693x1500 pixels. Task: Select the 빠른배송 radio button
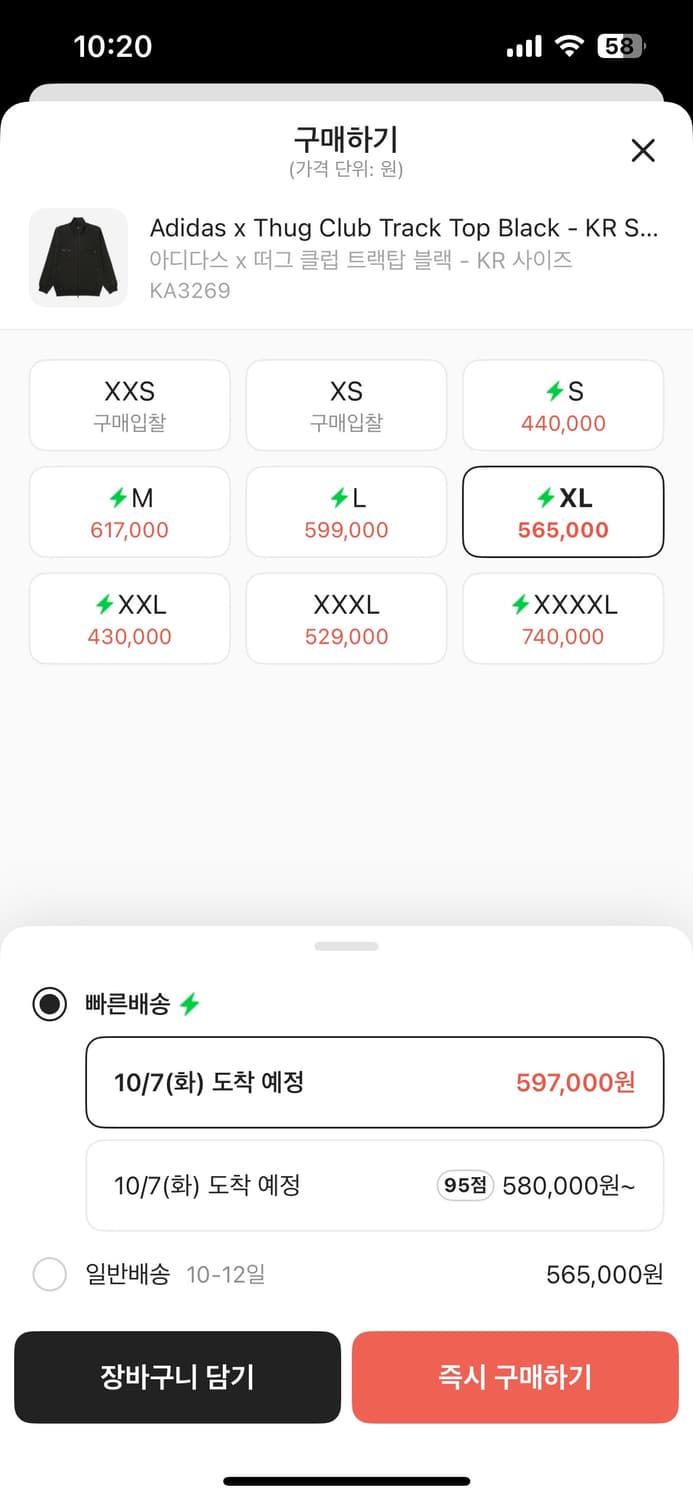(x=50, y=1004)
